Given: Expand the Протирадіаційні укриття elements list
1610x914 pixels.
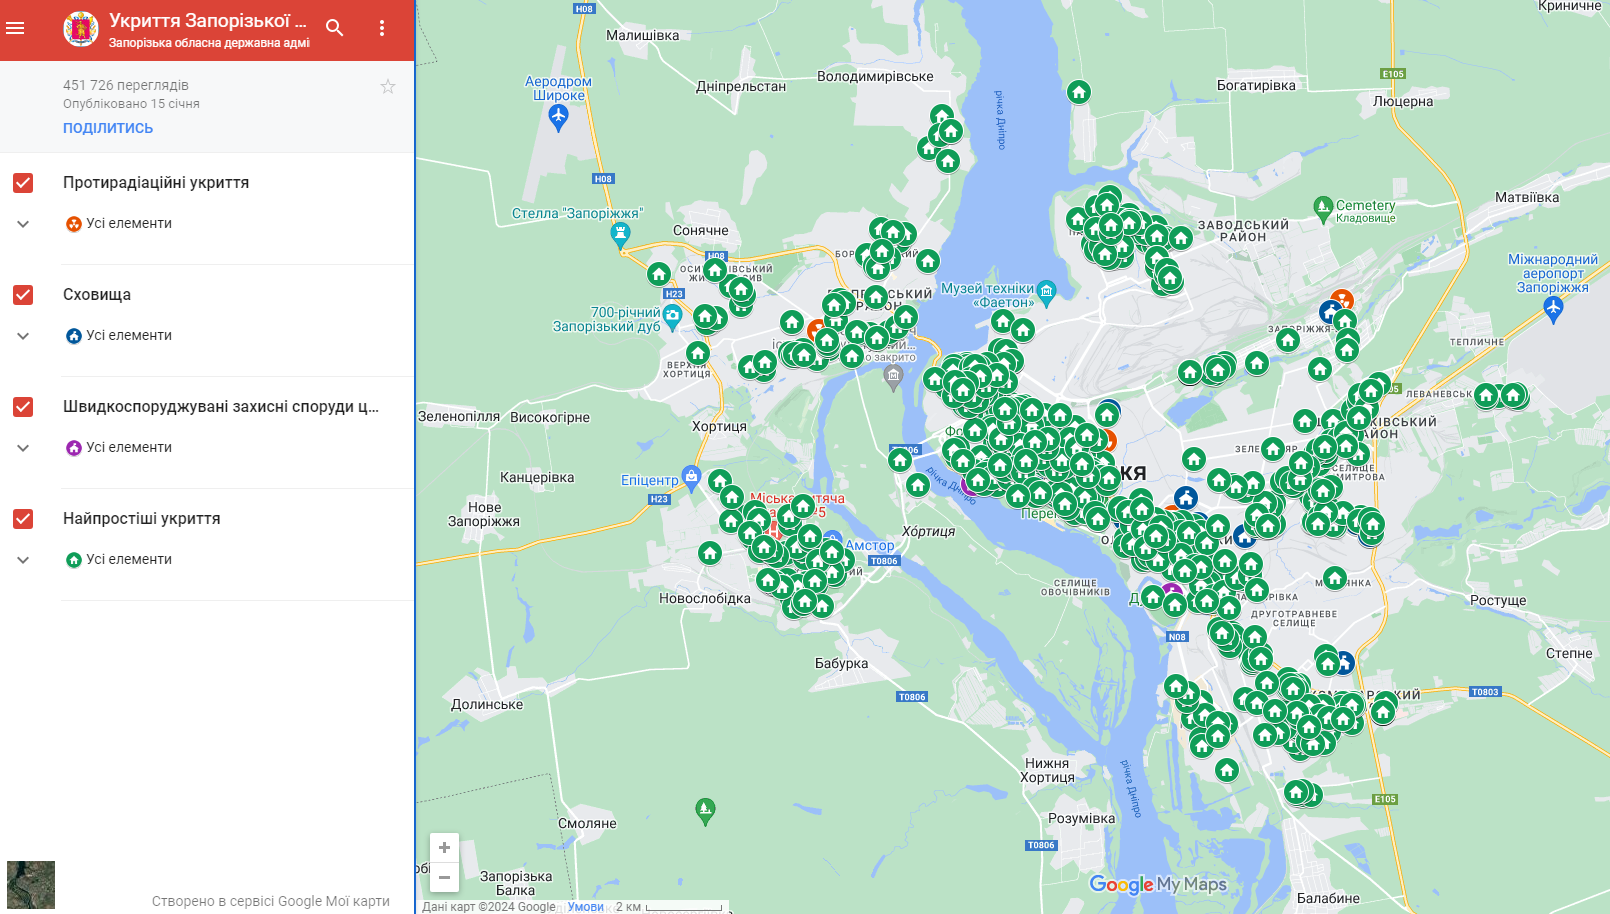Looking at the screenshot, I should (x=23, y=224).
